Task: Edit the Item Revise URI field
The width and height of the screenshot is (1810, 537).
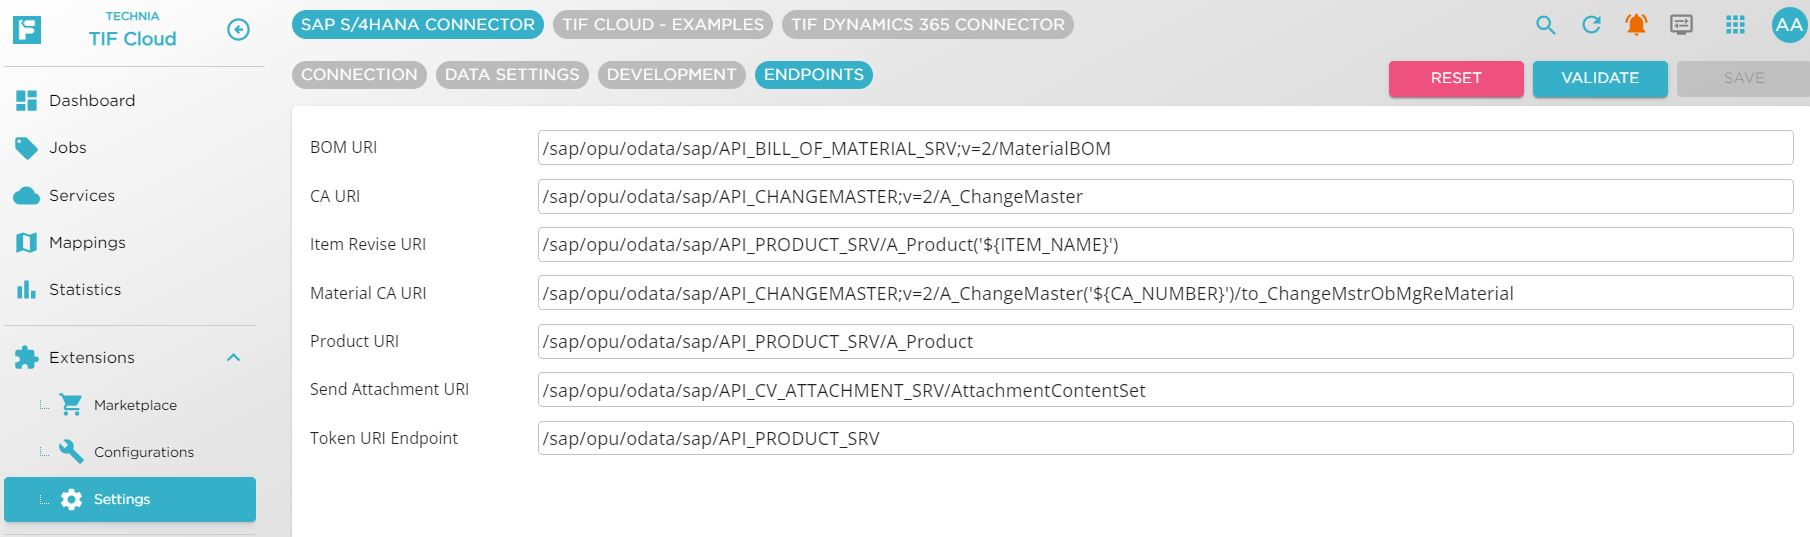Action: (x=1165, y=245)
